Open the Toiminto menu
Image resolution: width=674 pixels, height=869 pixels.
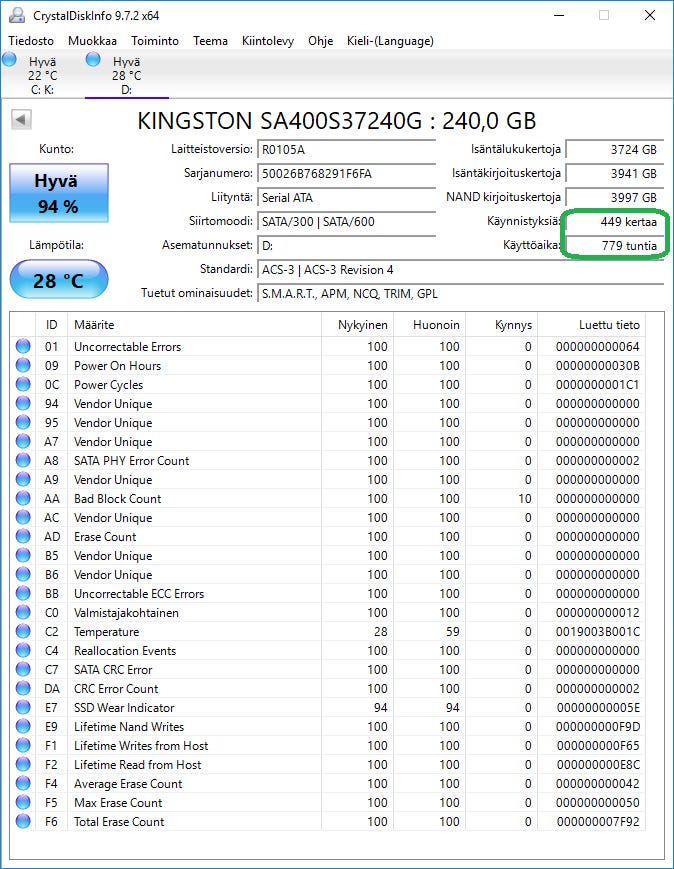(155, 41)
